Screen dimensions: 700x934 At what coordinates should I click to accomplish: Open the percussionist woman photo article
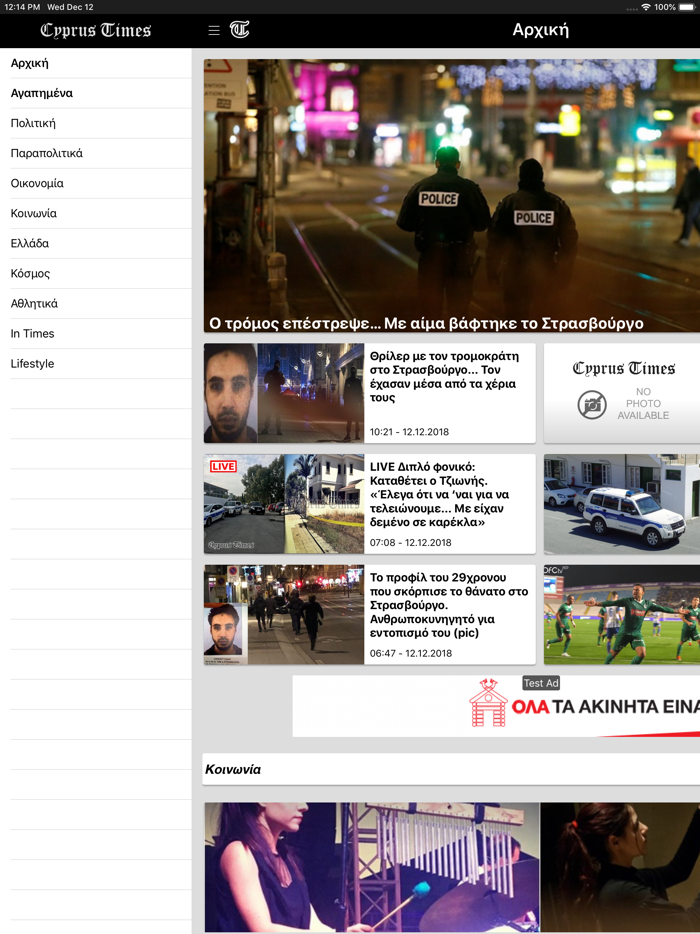point(372,867)
